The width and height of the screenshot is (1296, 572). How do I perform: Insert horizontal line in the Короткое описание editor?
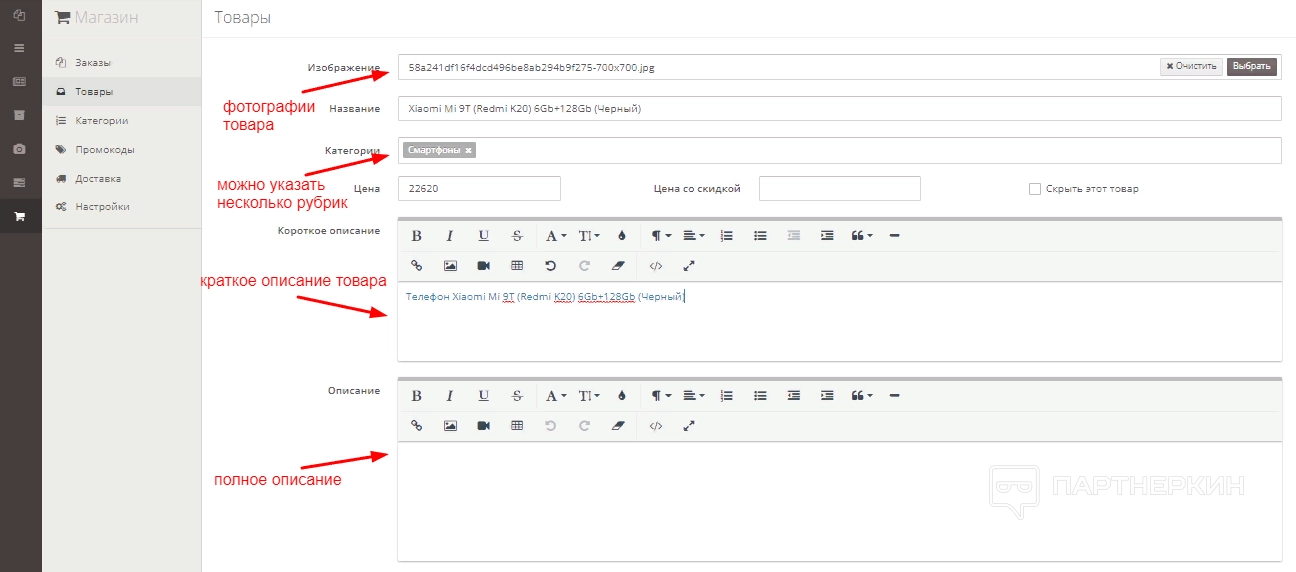894,236
